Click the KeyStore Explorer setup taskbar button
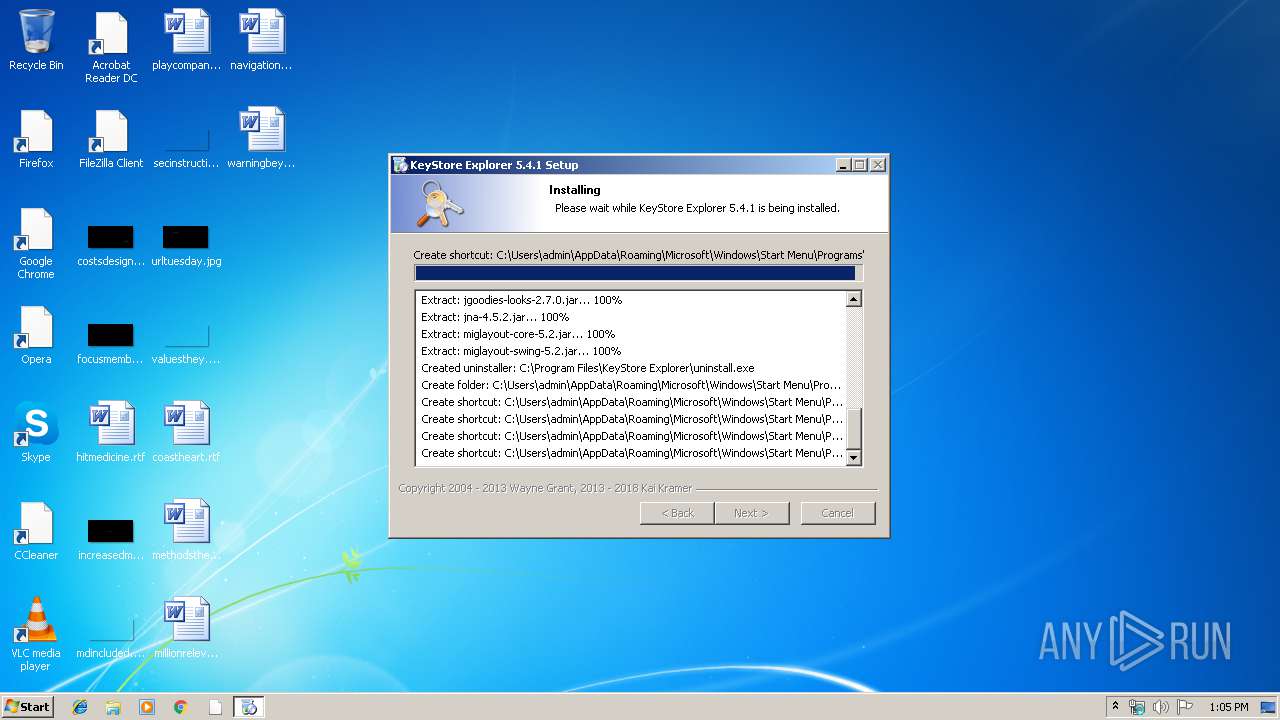Image resolution: width=1280 pixels, height=720 pixels. point(249,707)
